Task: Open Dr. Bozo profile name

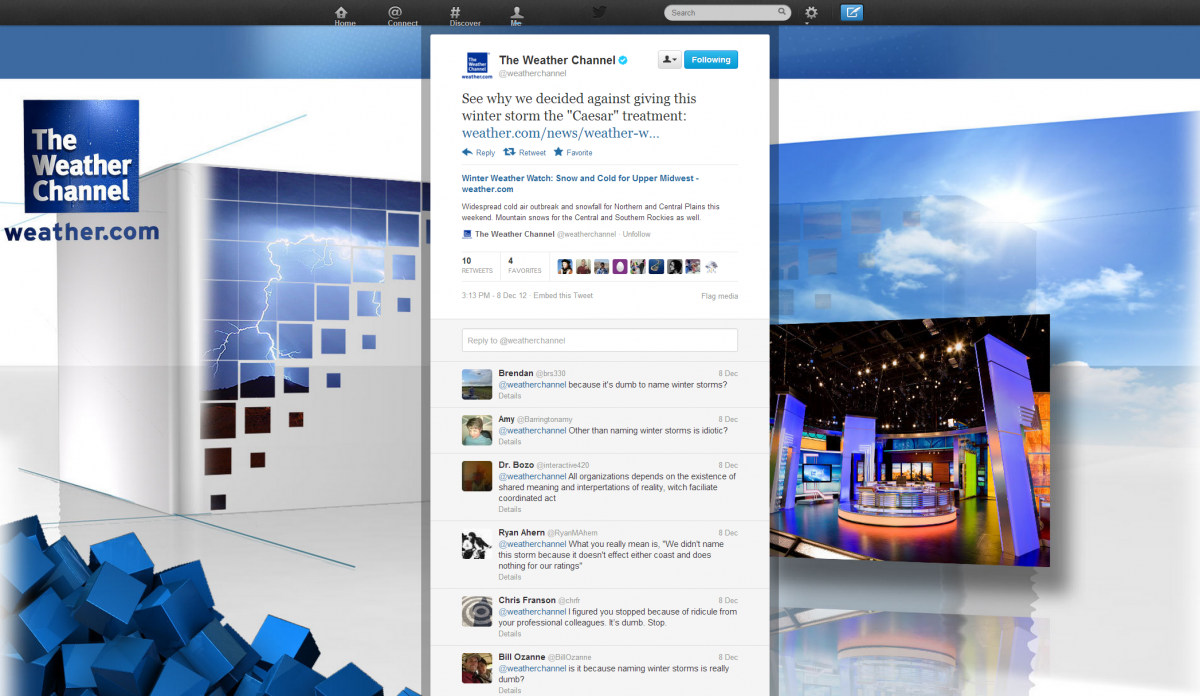Action: pos(516,465)
